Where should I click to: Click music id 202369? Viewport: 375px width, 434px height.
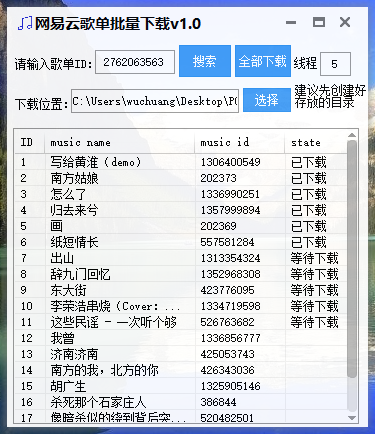click(218, 226)
